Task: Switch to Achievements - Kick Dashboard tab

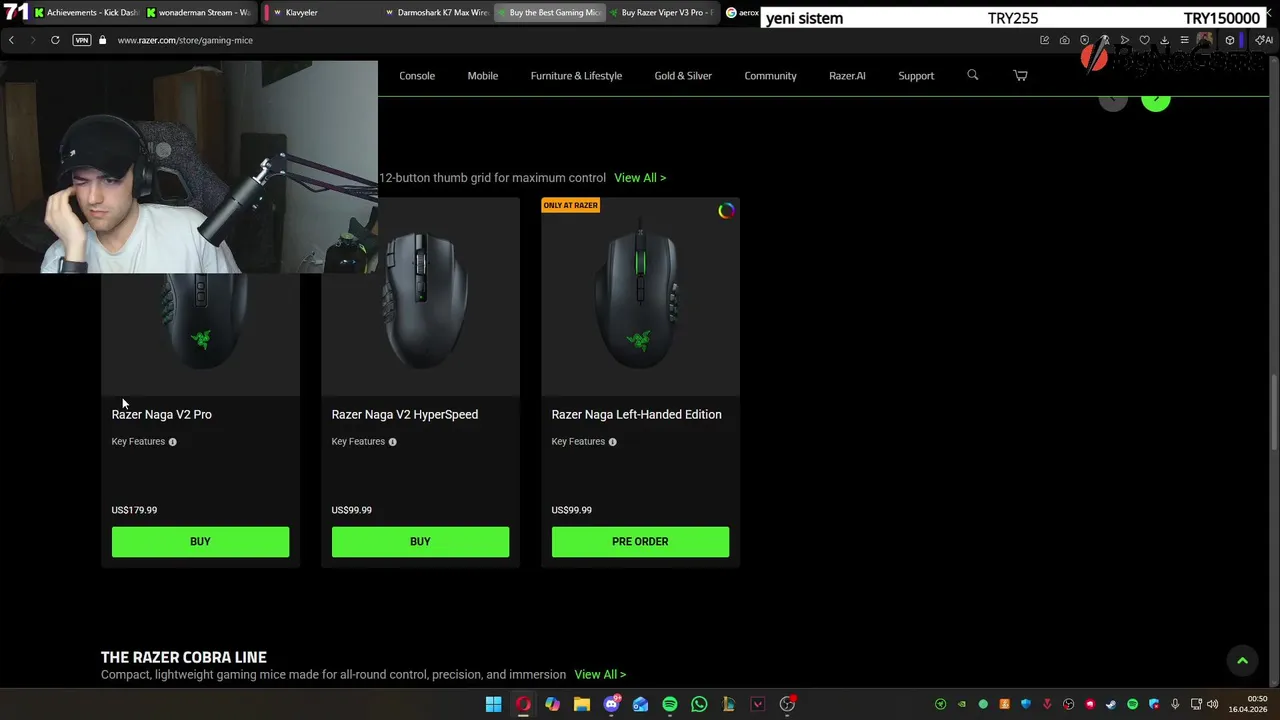Action: point(85,12)
